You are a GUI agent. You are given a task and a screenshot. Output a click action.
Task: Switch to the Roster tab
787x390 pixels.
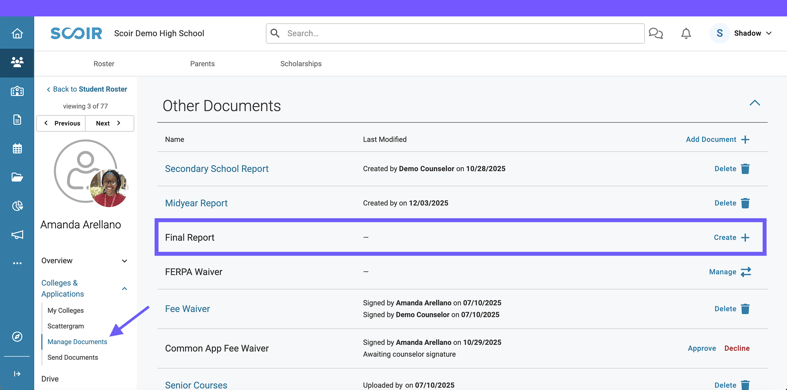coord(104,64)
